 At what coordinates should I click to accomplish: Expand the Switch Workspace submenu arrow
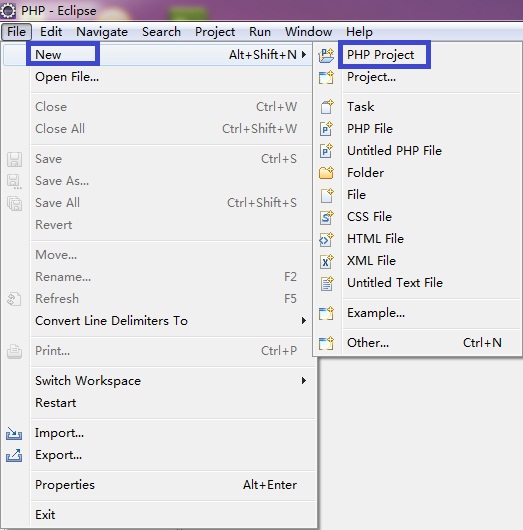(x=304, y=381)
